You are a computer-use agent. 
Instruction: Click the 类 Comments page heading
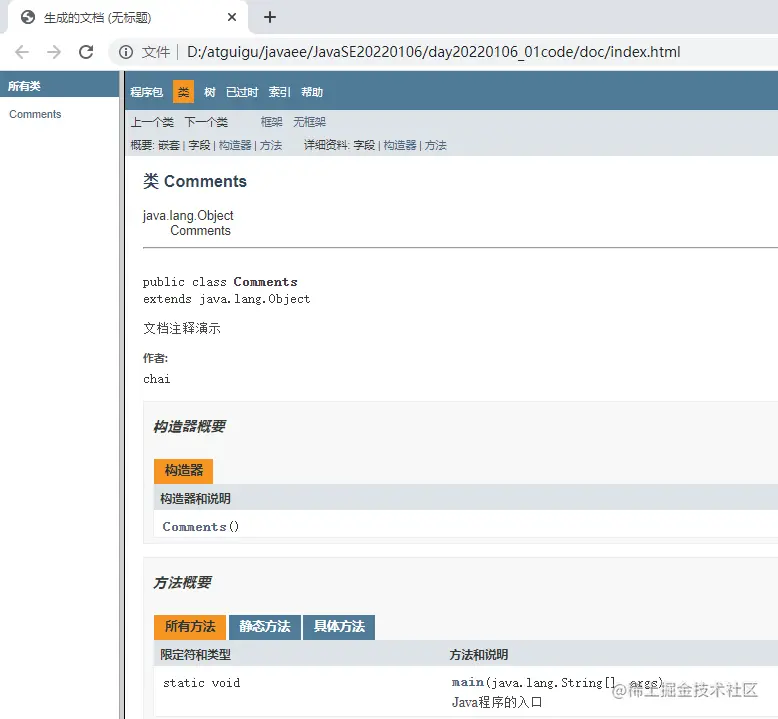click(194, 182)
